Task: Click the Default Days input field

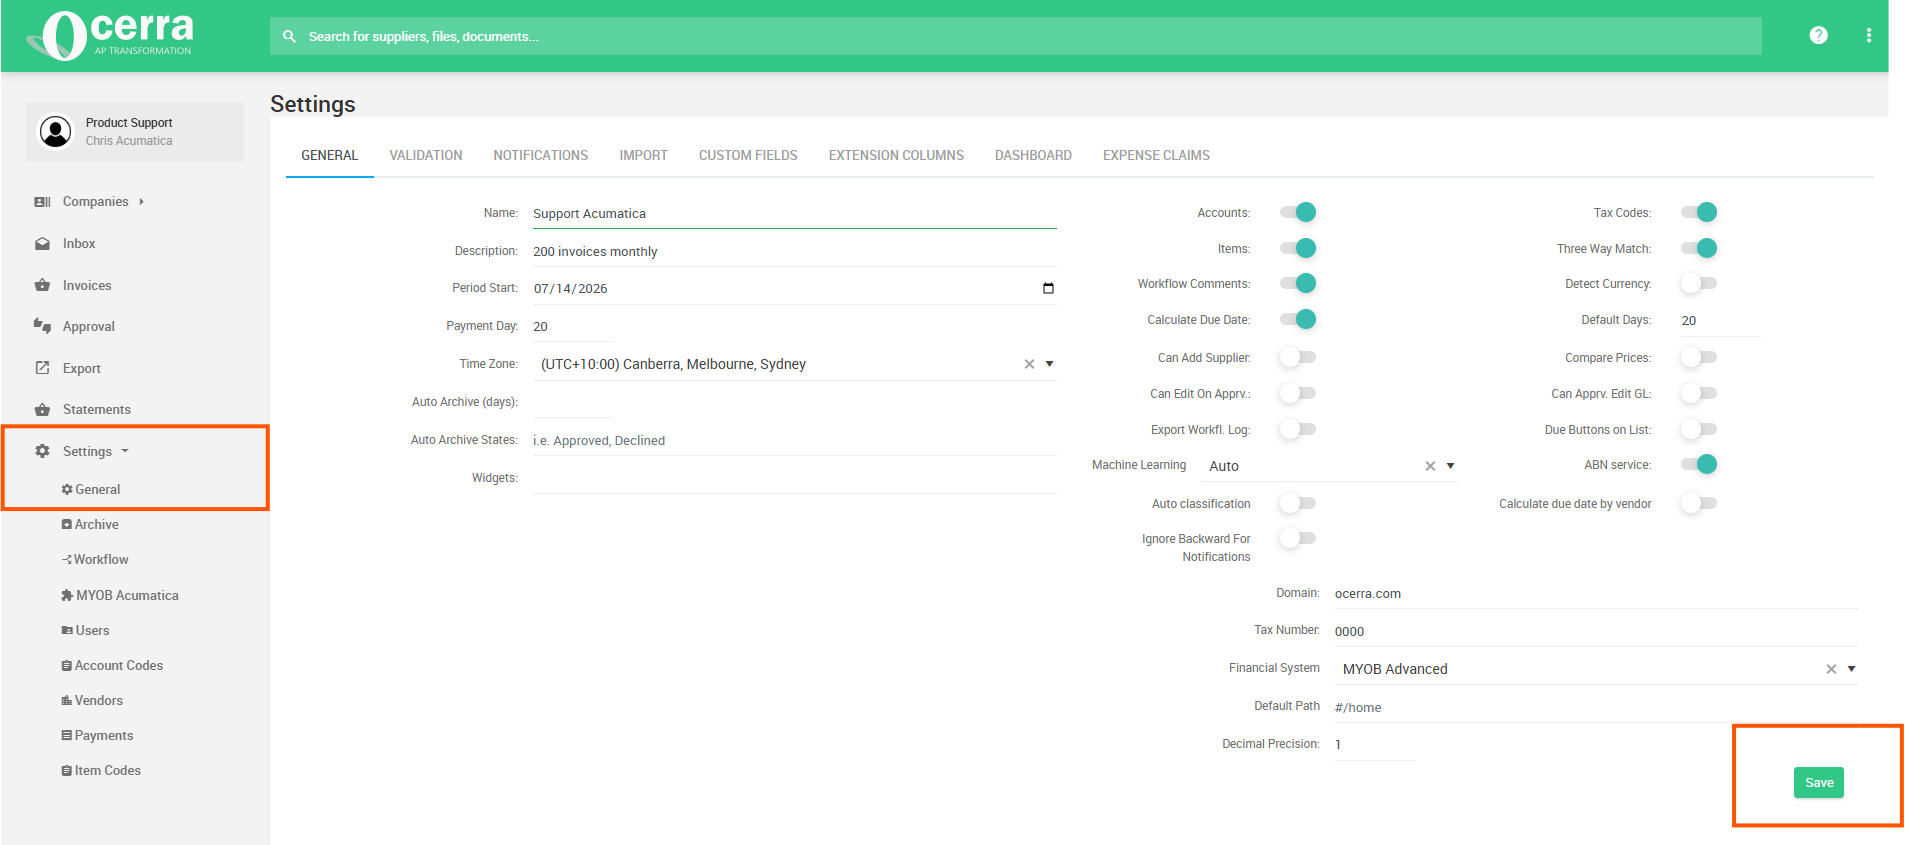Action: [1720, 320]
